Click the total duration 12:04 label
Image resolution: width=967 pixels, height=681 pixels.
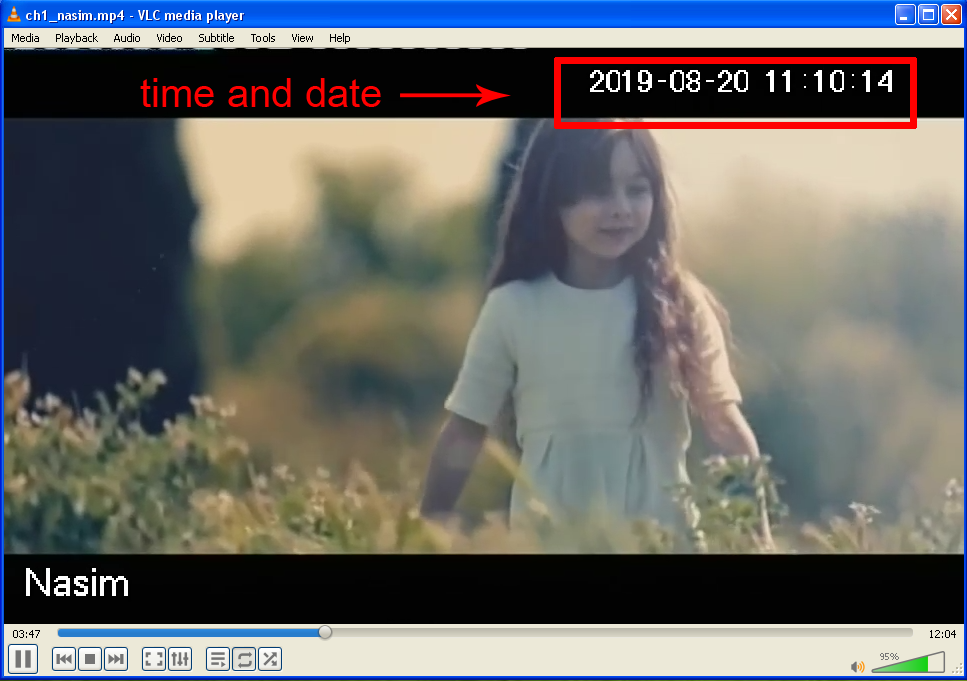tap(942, 634)
